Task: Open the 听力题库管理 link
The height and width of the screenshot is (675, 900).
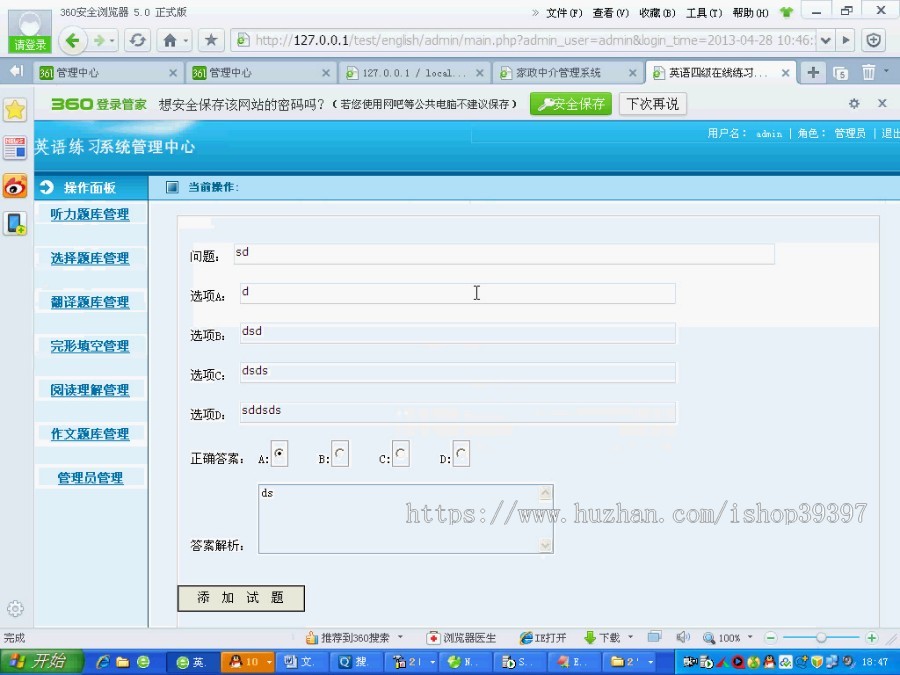Action: click(90, 215)
